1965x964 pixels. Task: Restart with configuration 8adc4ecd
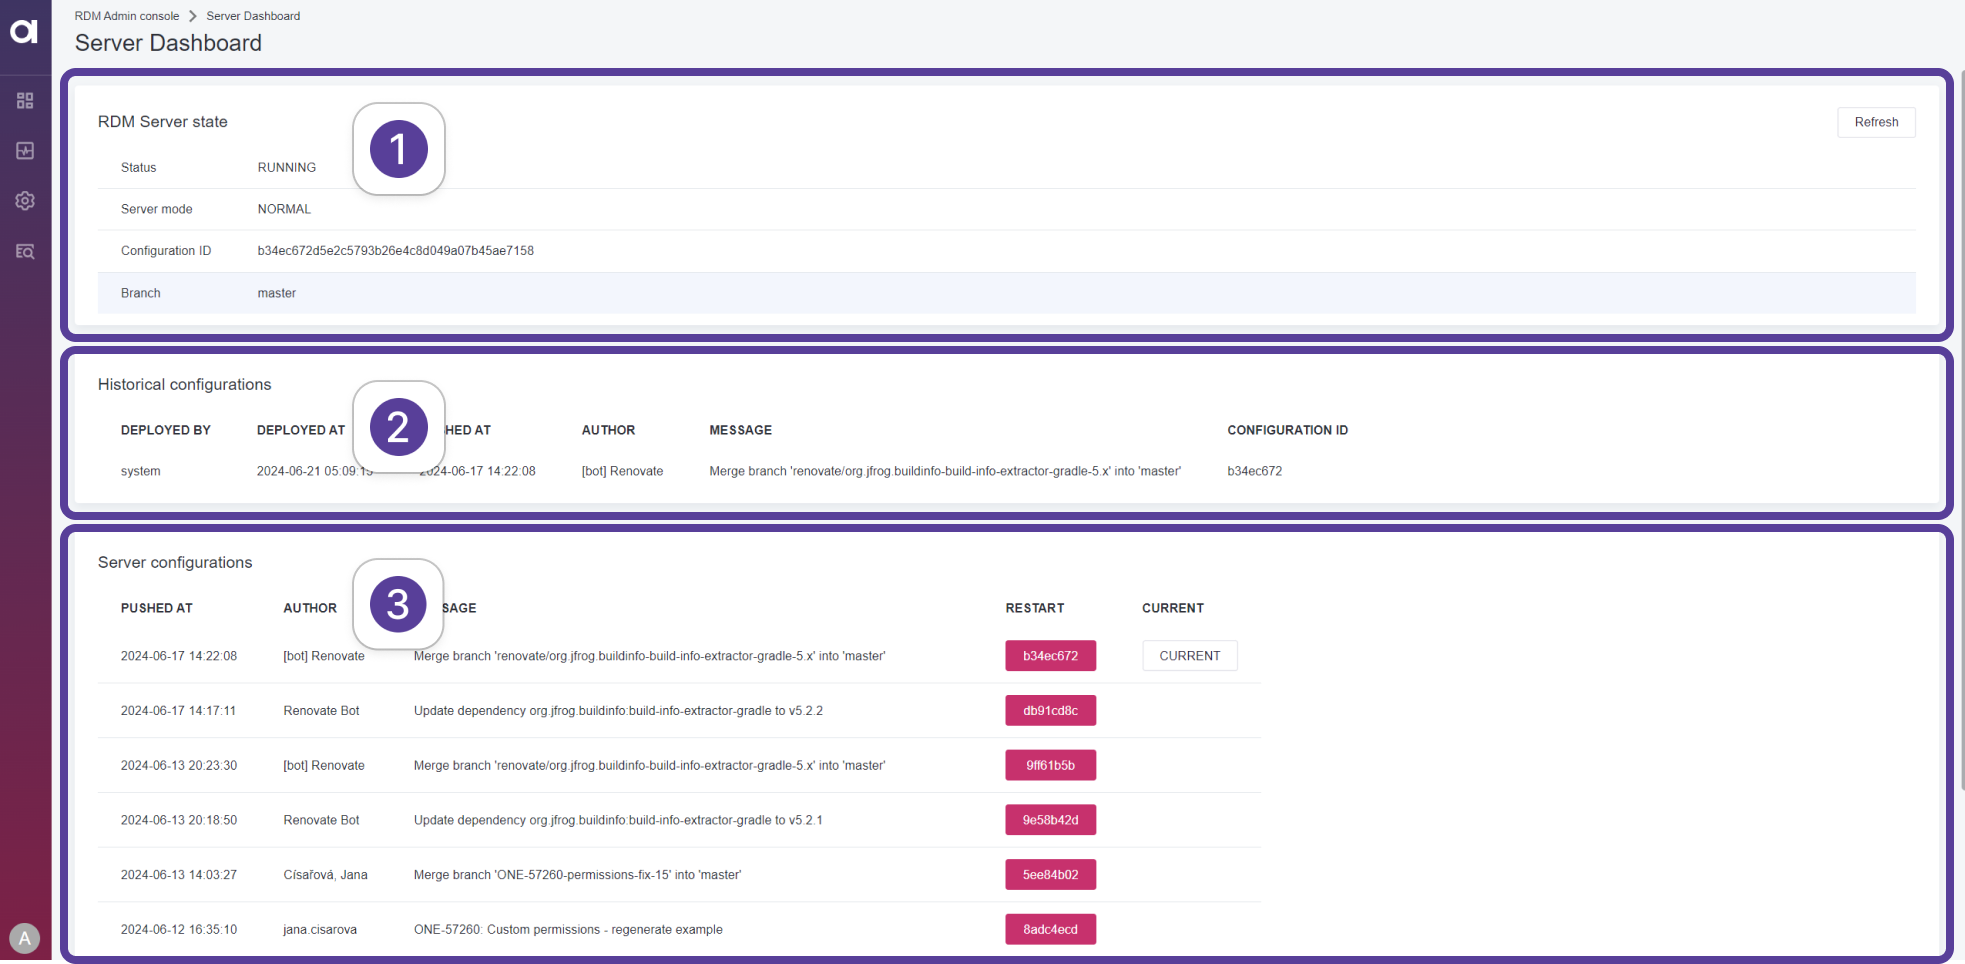pos(1050,930)
